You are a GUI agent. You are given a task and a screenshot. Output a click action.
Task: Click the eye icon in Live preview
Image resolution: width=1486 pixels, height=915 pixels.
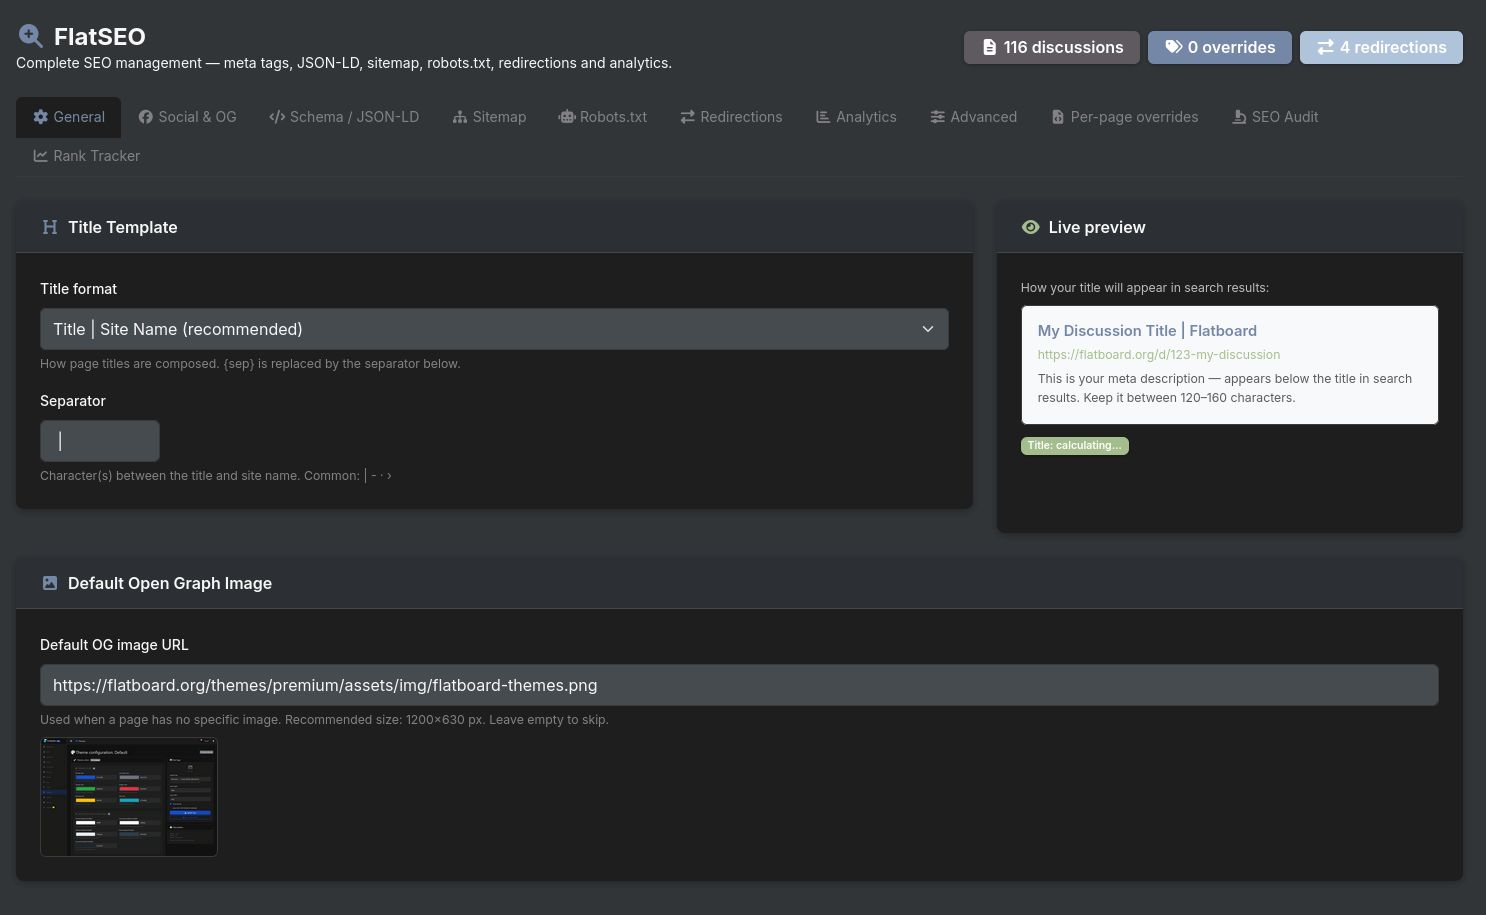pyautogui.click(x=1030, y=227)
